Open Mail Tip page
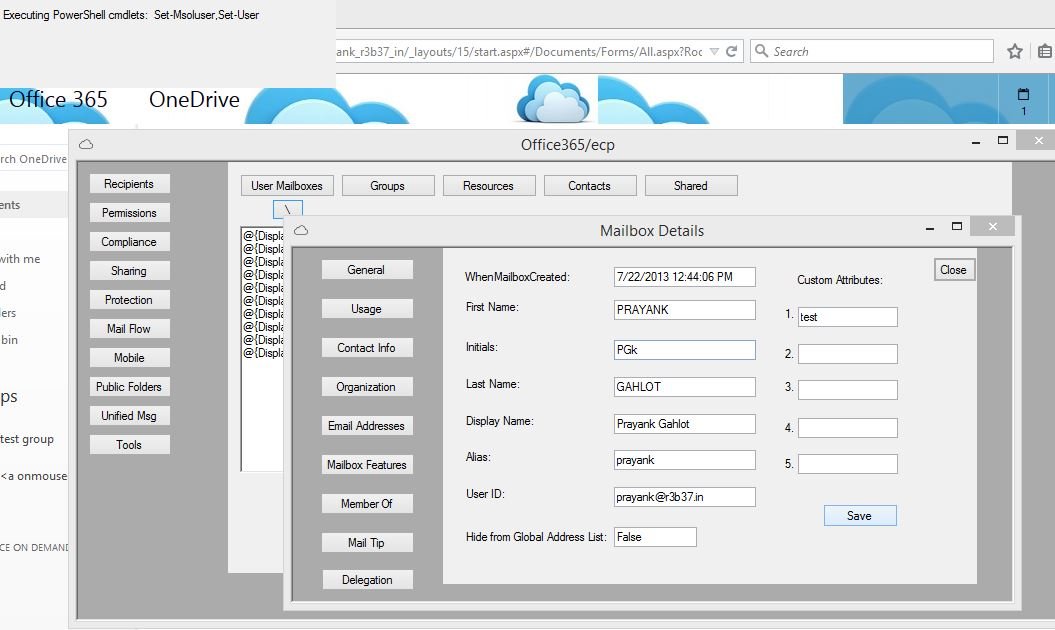The height and width of the screenshot is (630, 1055). click(x=367, y=543)
